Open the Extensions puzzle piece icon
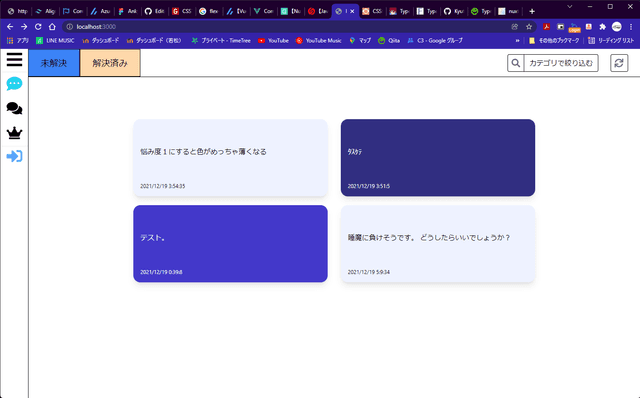640x398 pixels. pos(602,27)
